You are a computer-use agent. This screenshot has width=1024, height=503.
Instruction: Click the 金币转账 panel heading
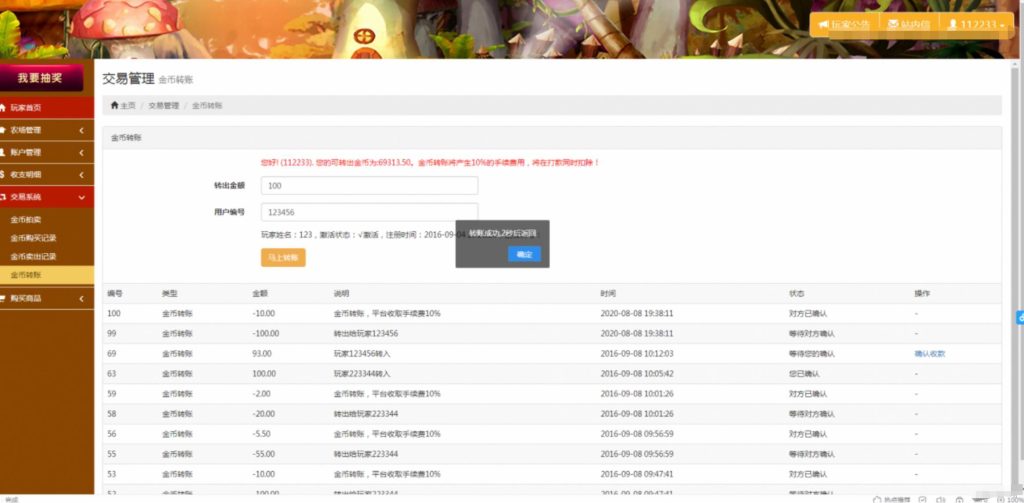click(125, 138)
